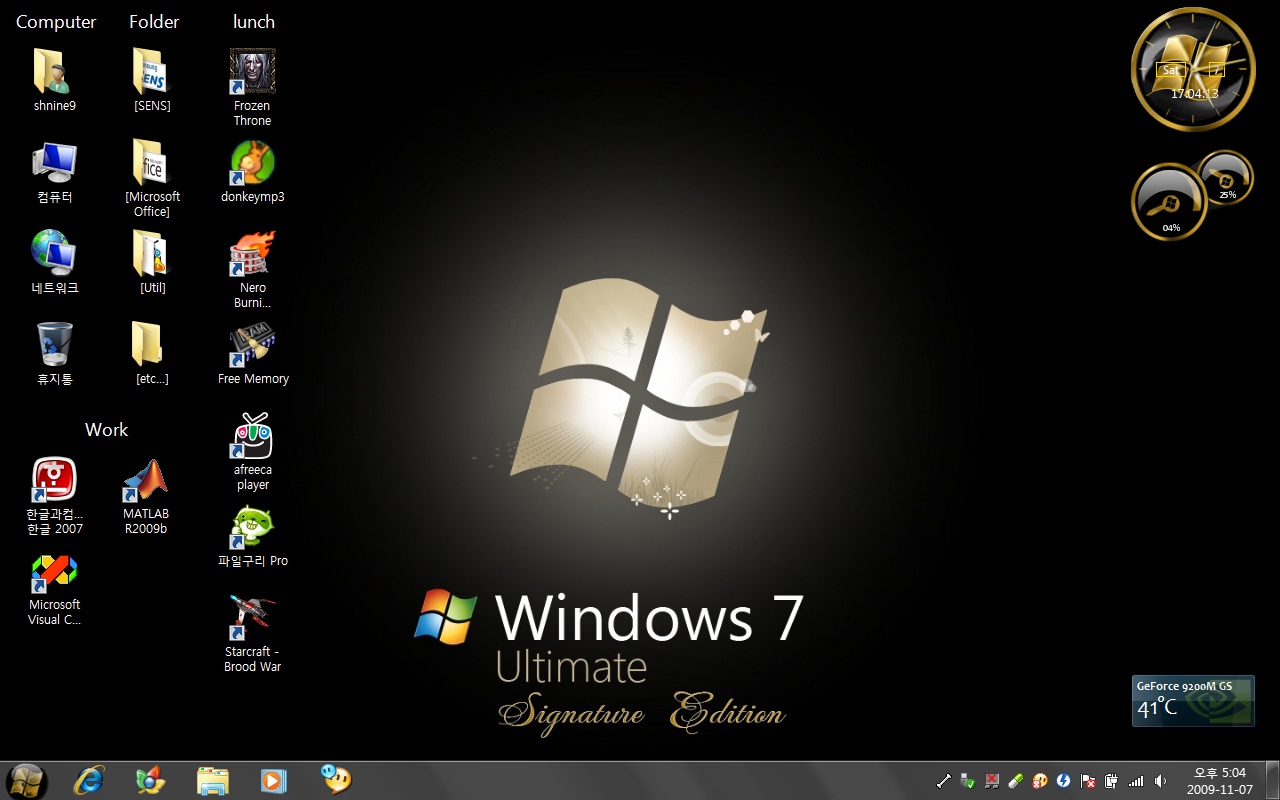Open the Start menu orb
The width and height of the screenshot is (1280, 800).
[27, 780]
